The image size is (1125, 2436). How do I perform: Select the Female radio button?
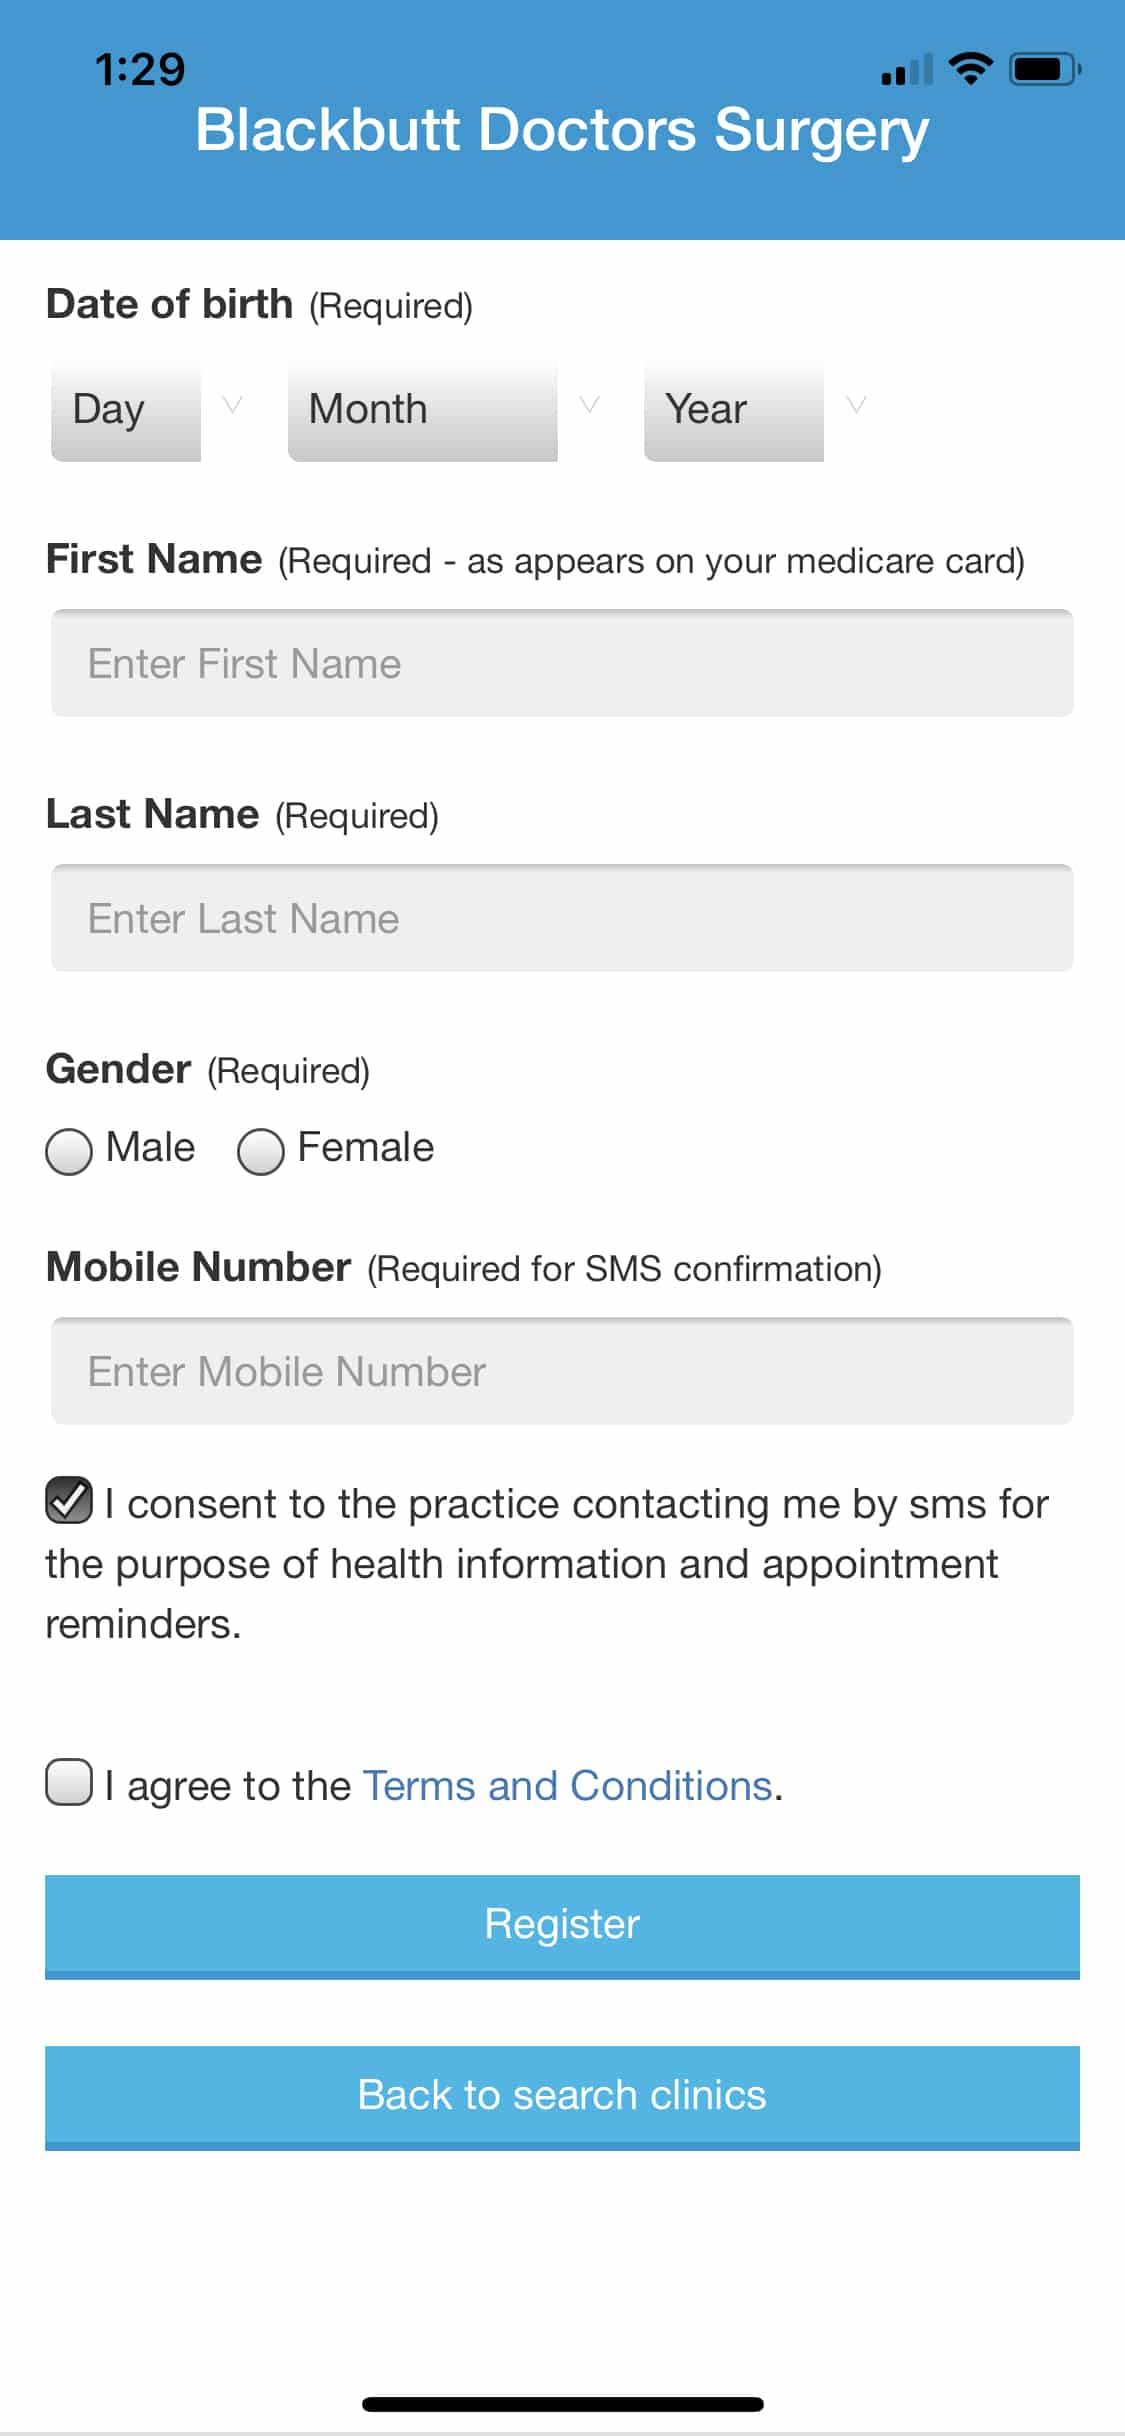261,1151
